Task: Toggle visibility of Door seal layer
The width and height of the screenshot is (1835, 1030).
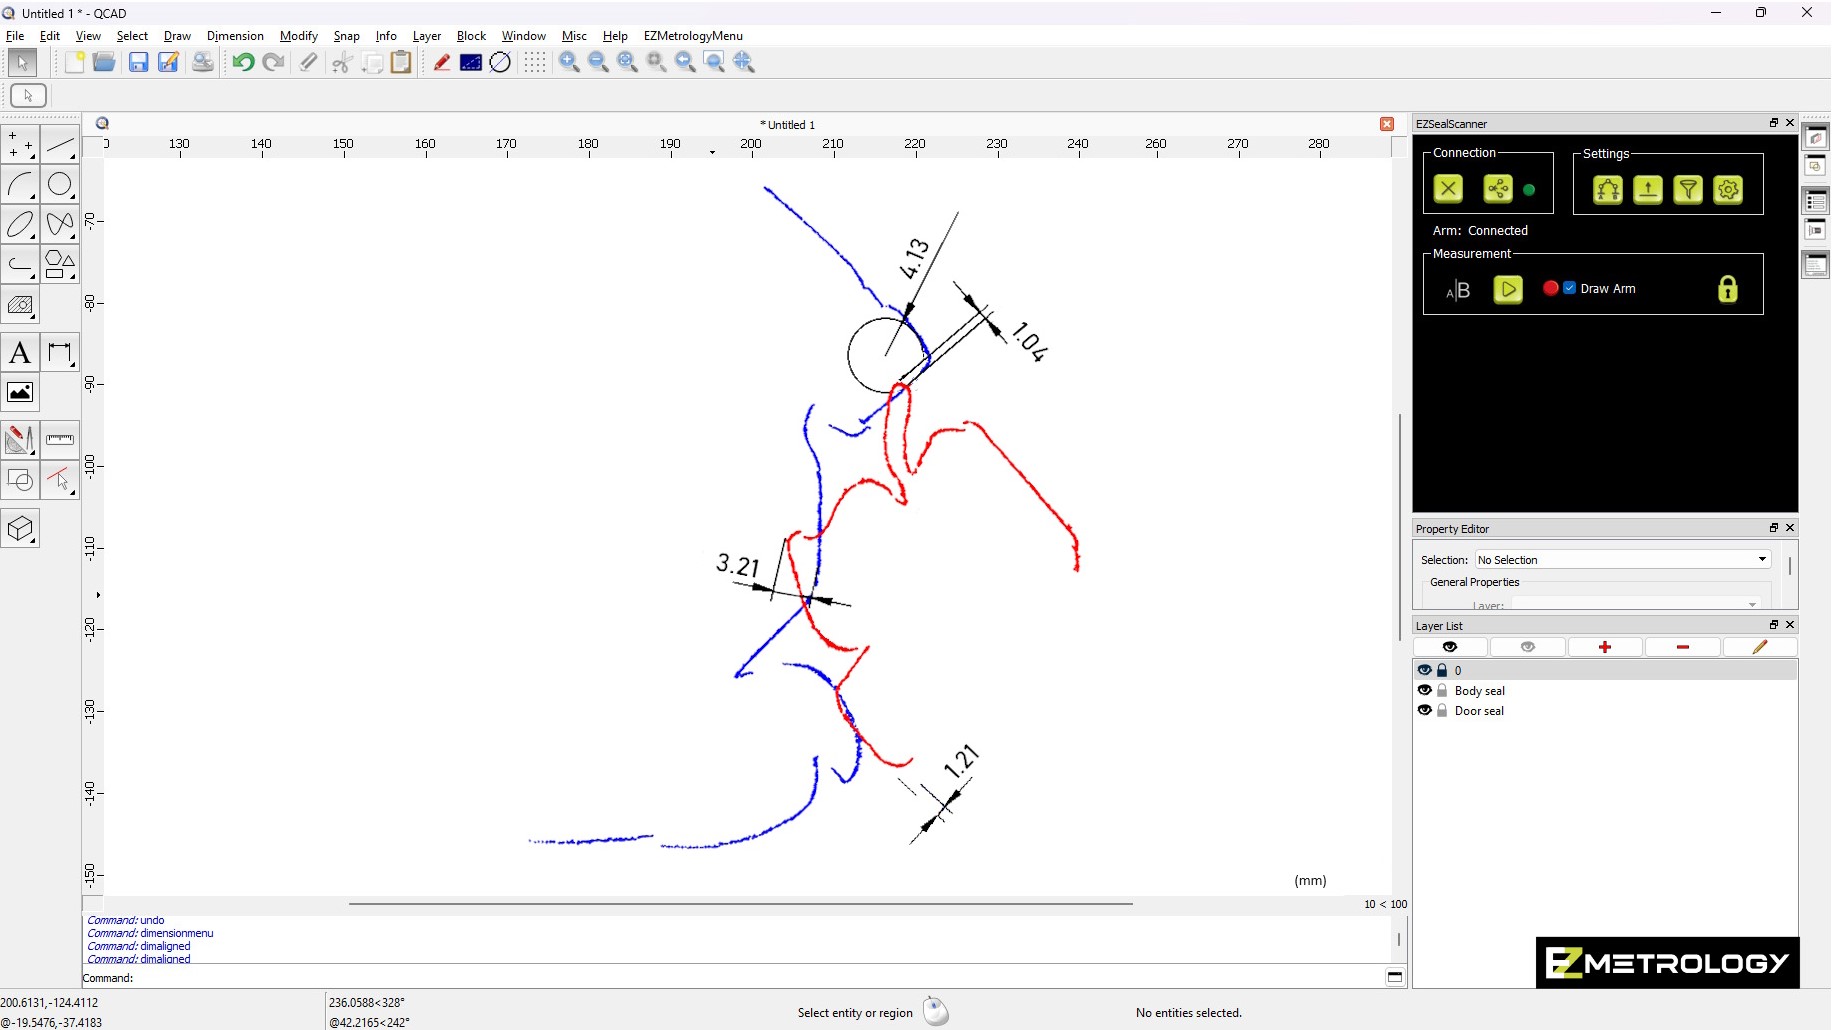Action: coord(1424,711)
